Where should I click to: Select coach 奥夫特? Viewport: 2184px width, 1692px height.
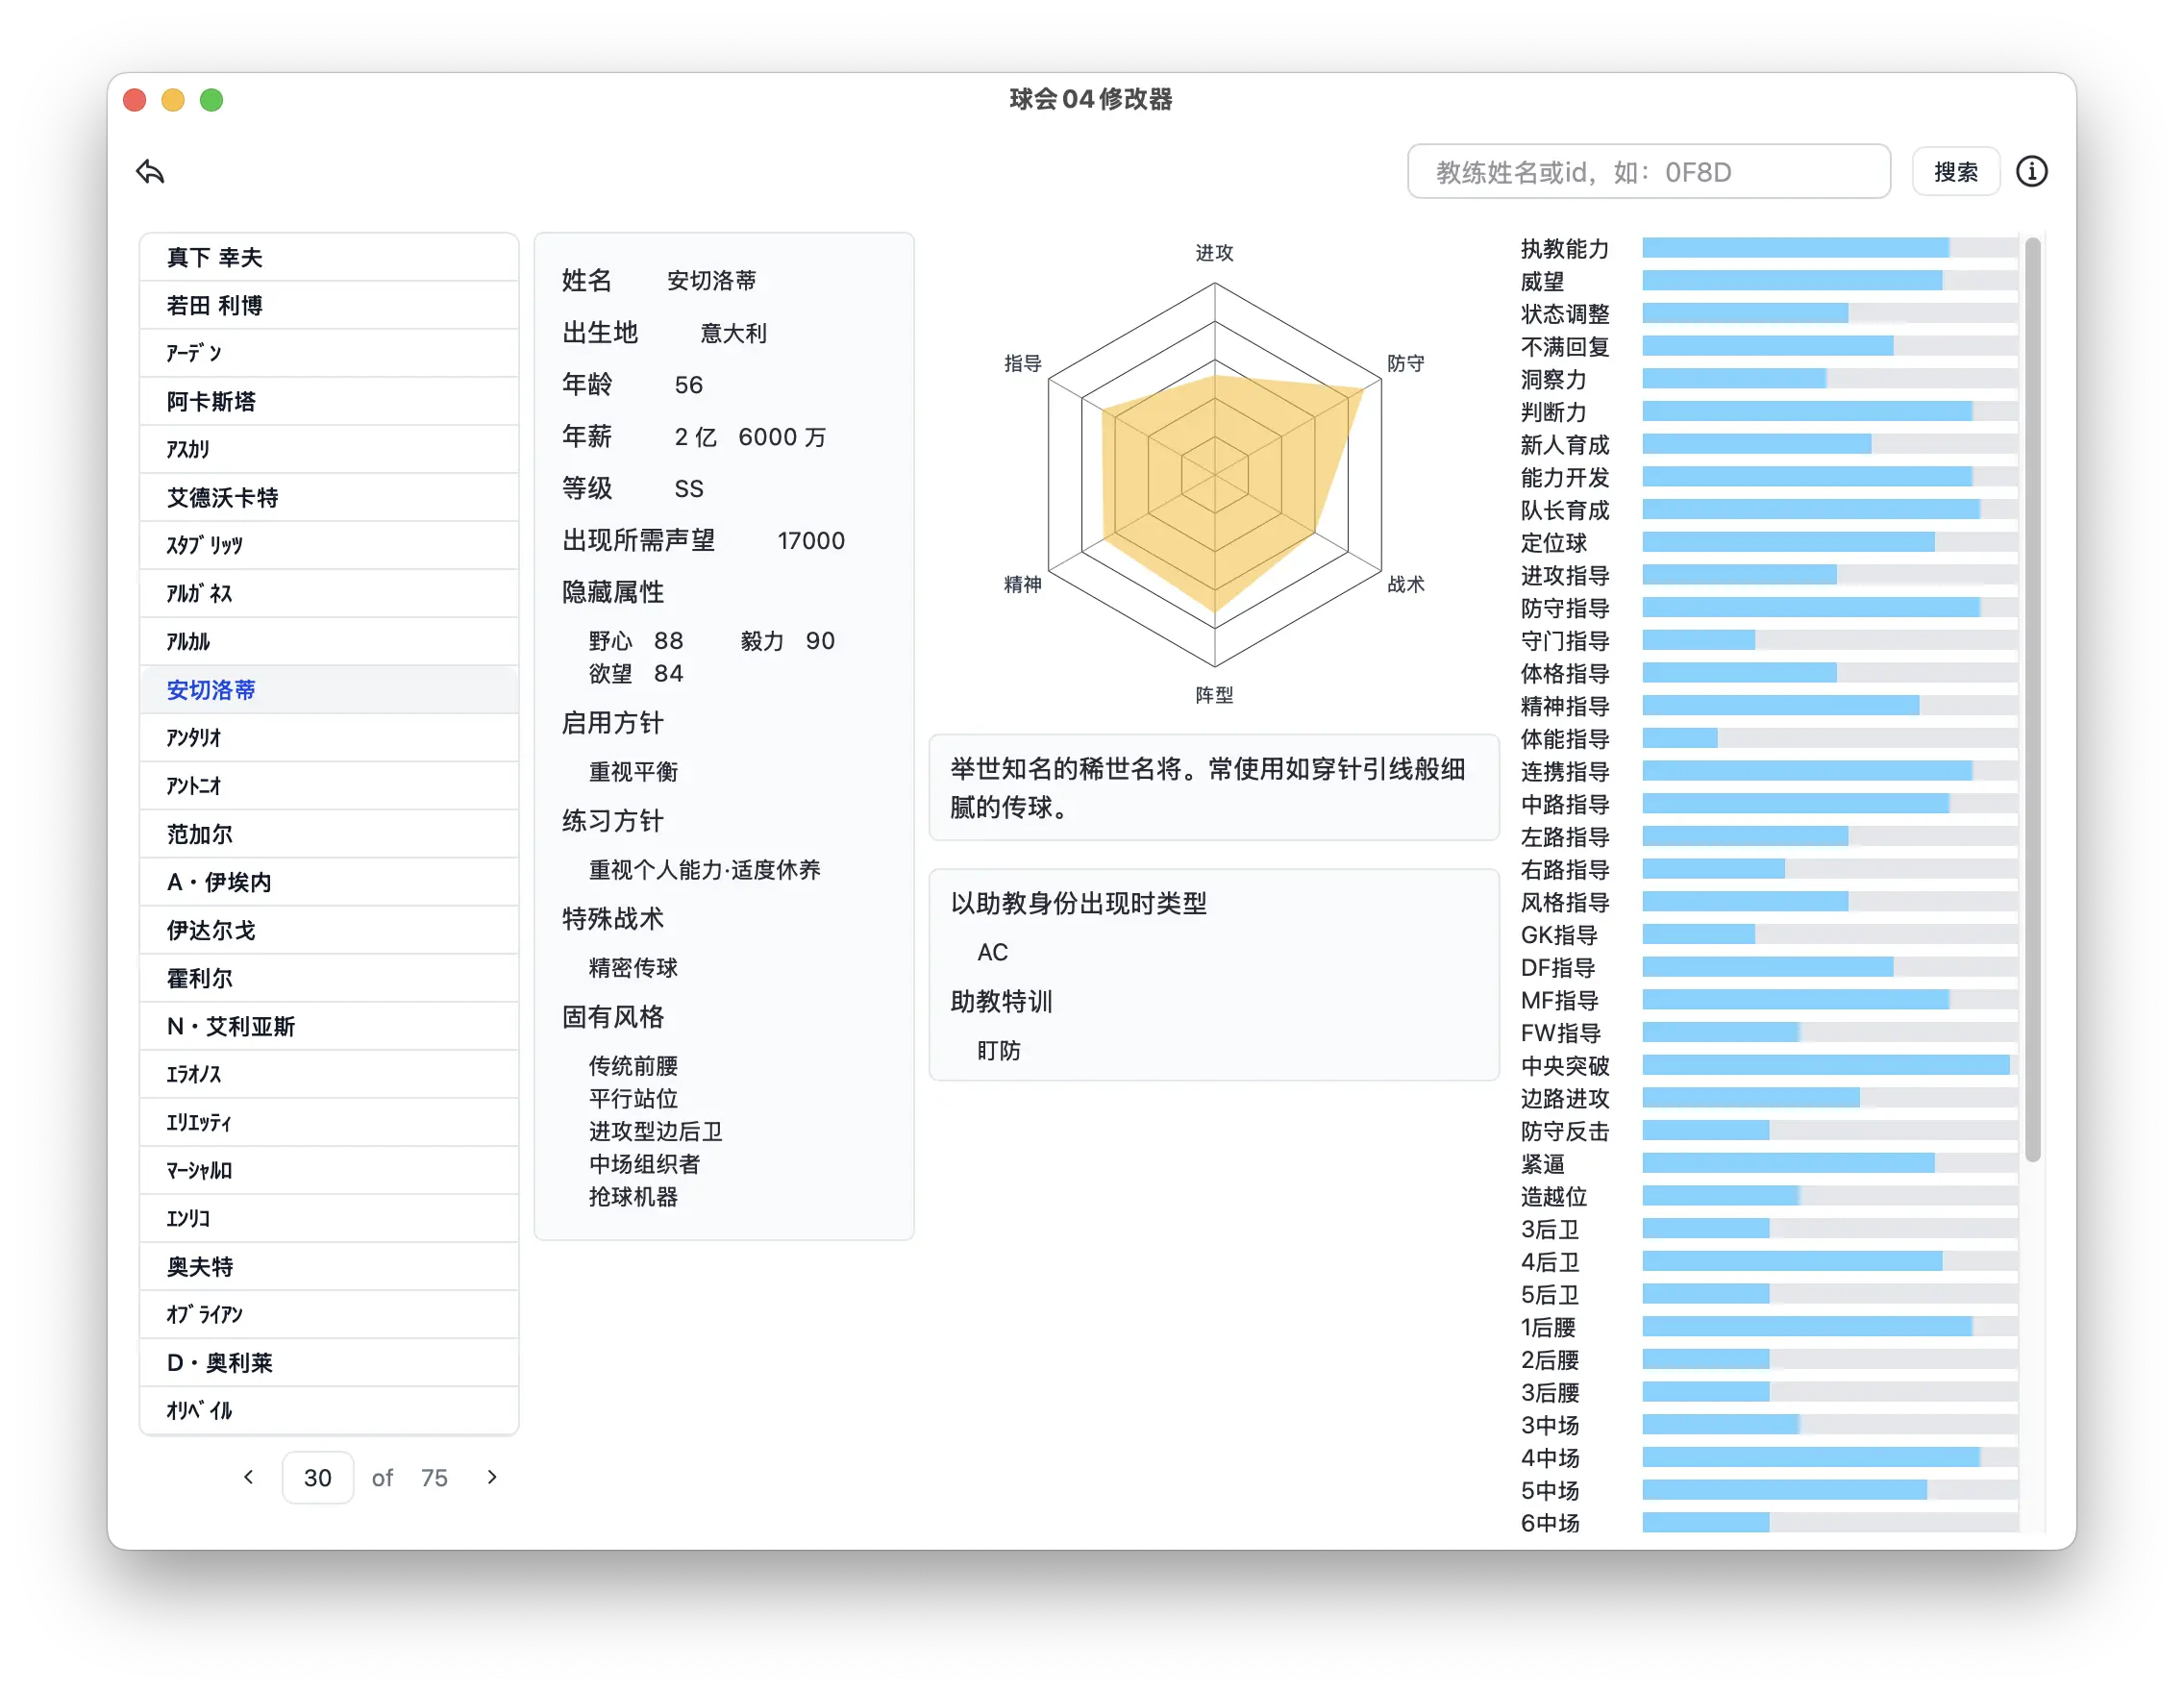[x=199, y=1266]
